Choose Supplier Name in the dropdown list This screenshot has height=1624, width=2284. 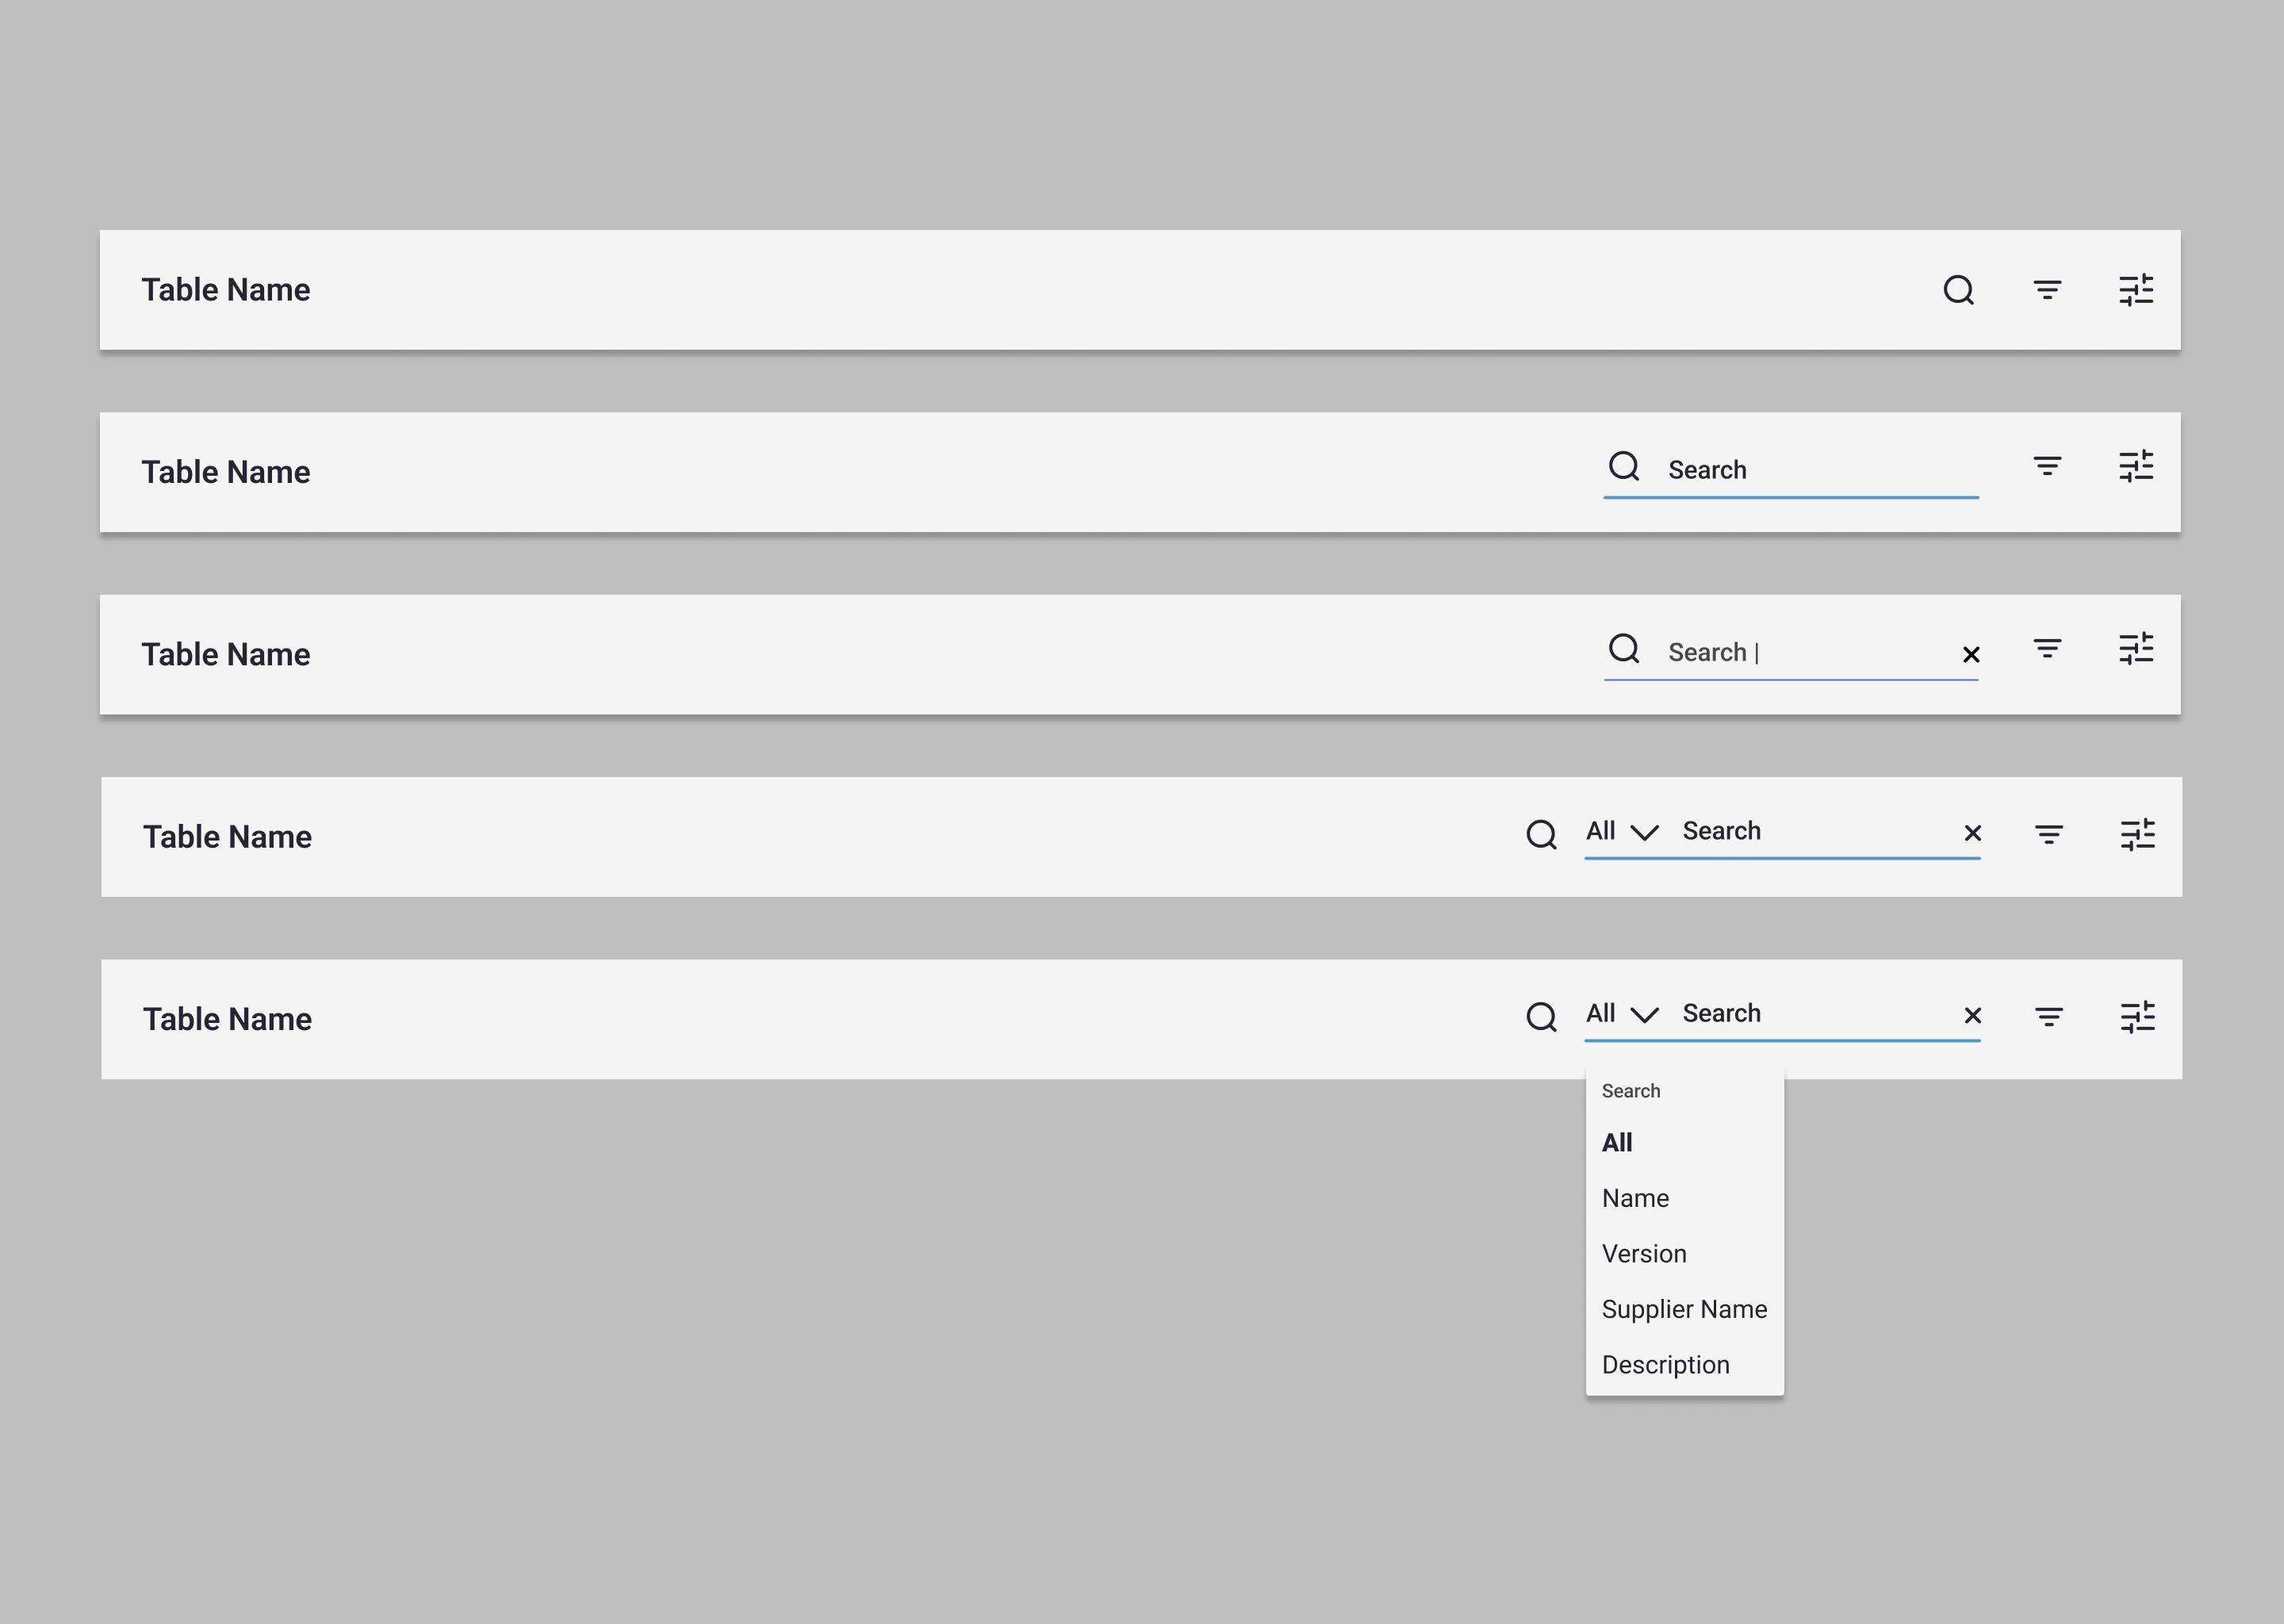pos(1684,1309)
